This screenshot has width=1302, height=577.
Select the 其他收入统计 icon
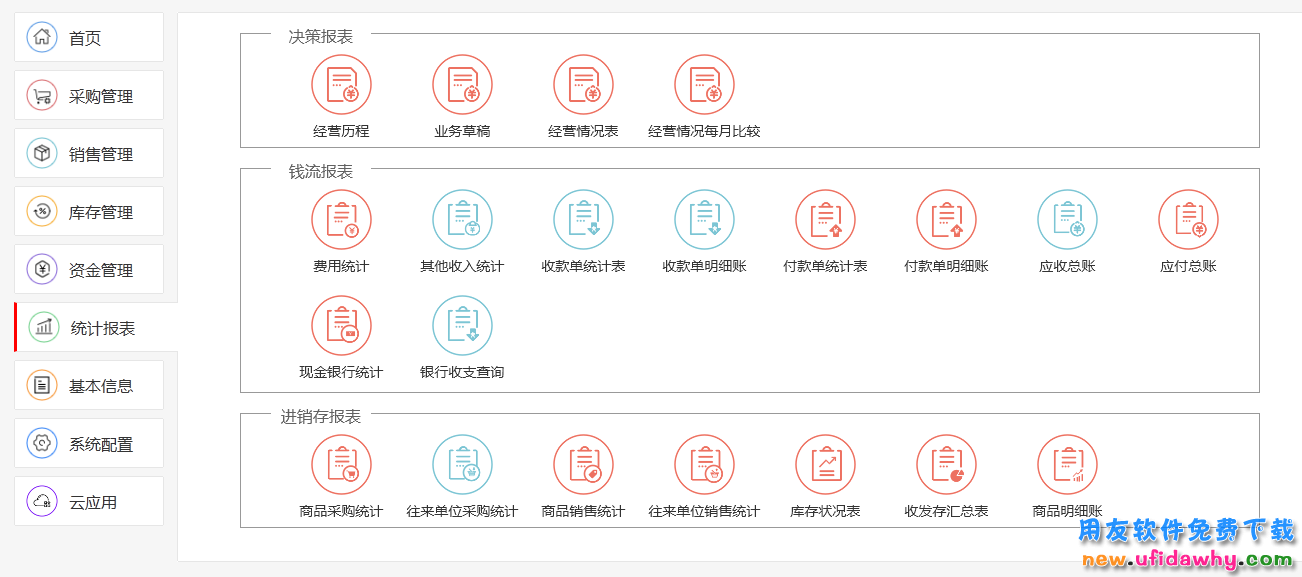coord(462,220)
